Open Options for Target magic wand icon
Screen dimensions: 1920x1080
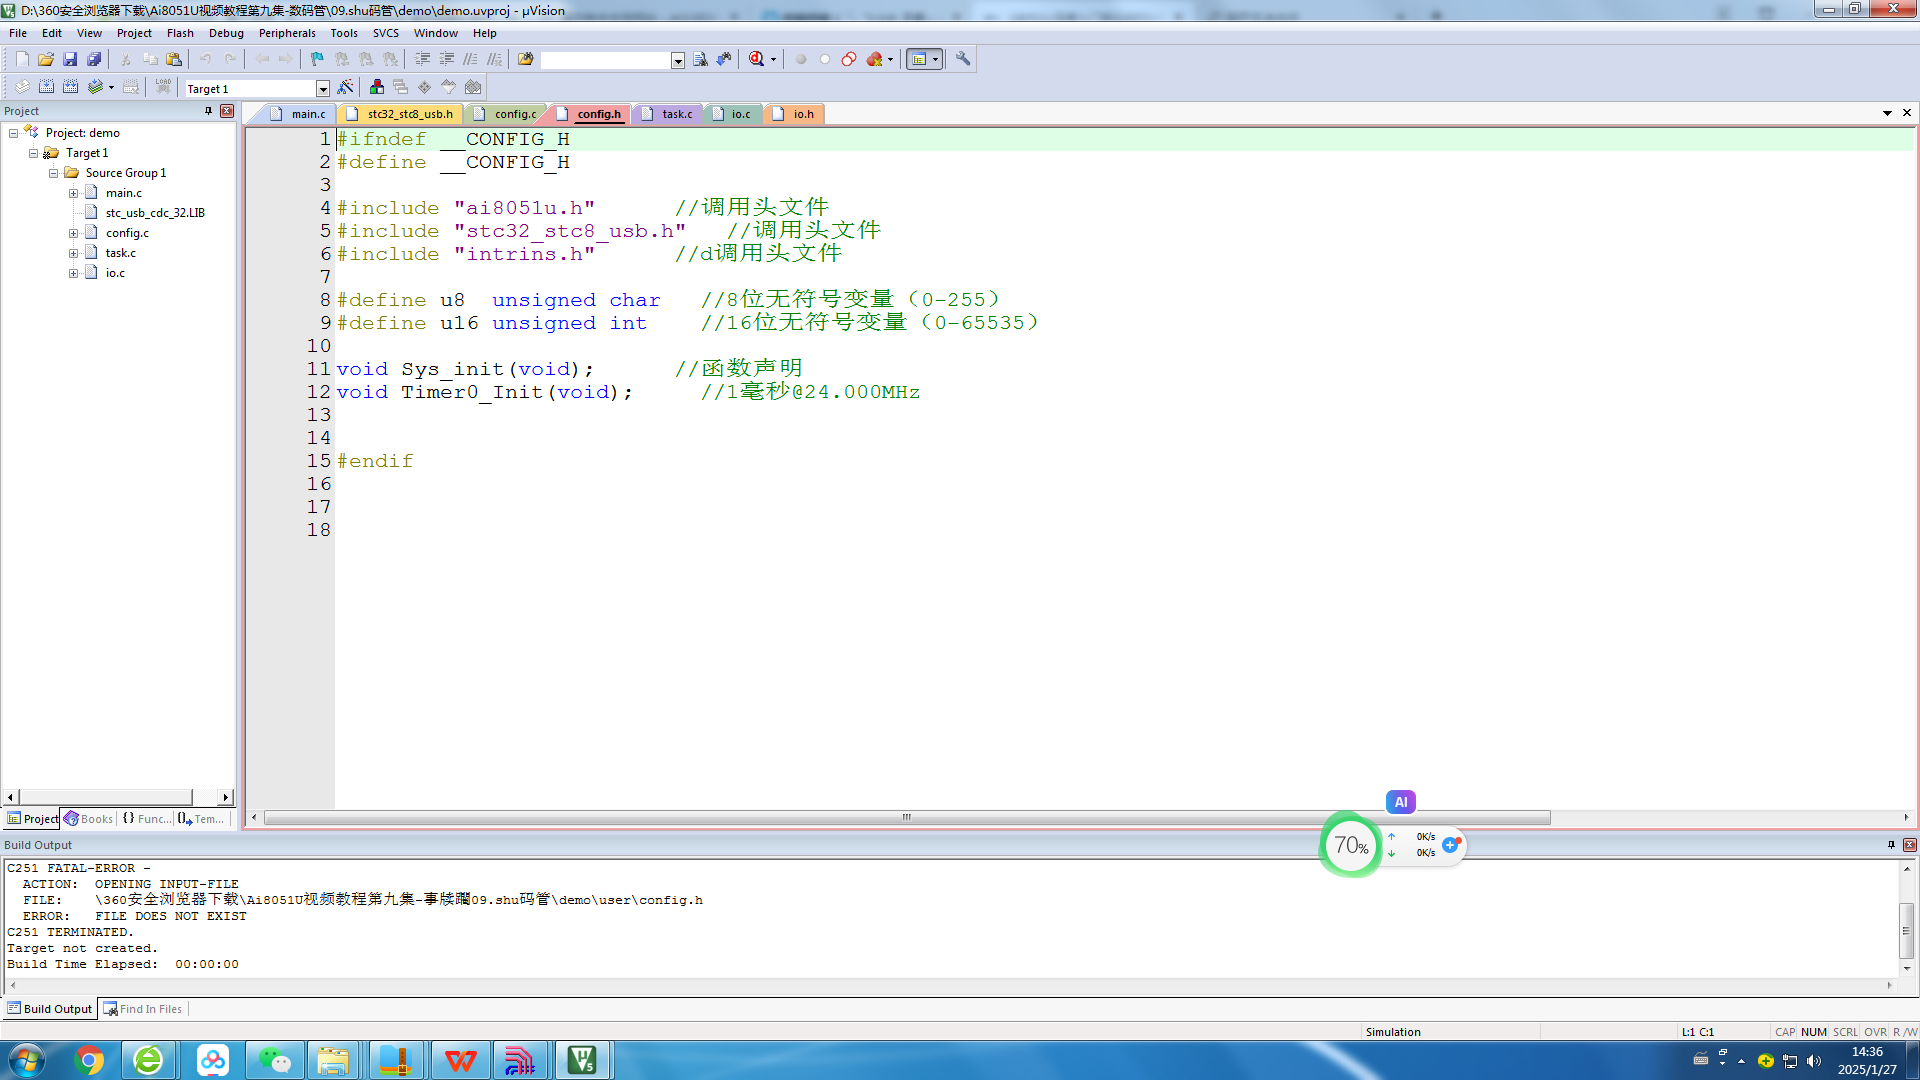(346, 87)
